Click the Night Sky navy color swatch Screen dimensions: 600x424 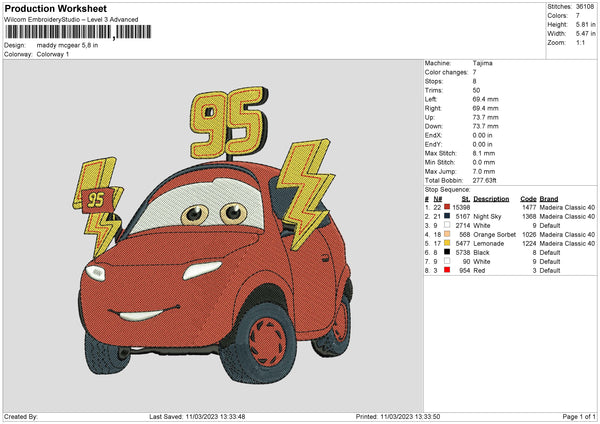point(447,216)
